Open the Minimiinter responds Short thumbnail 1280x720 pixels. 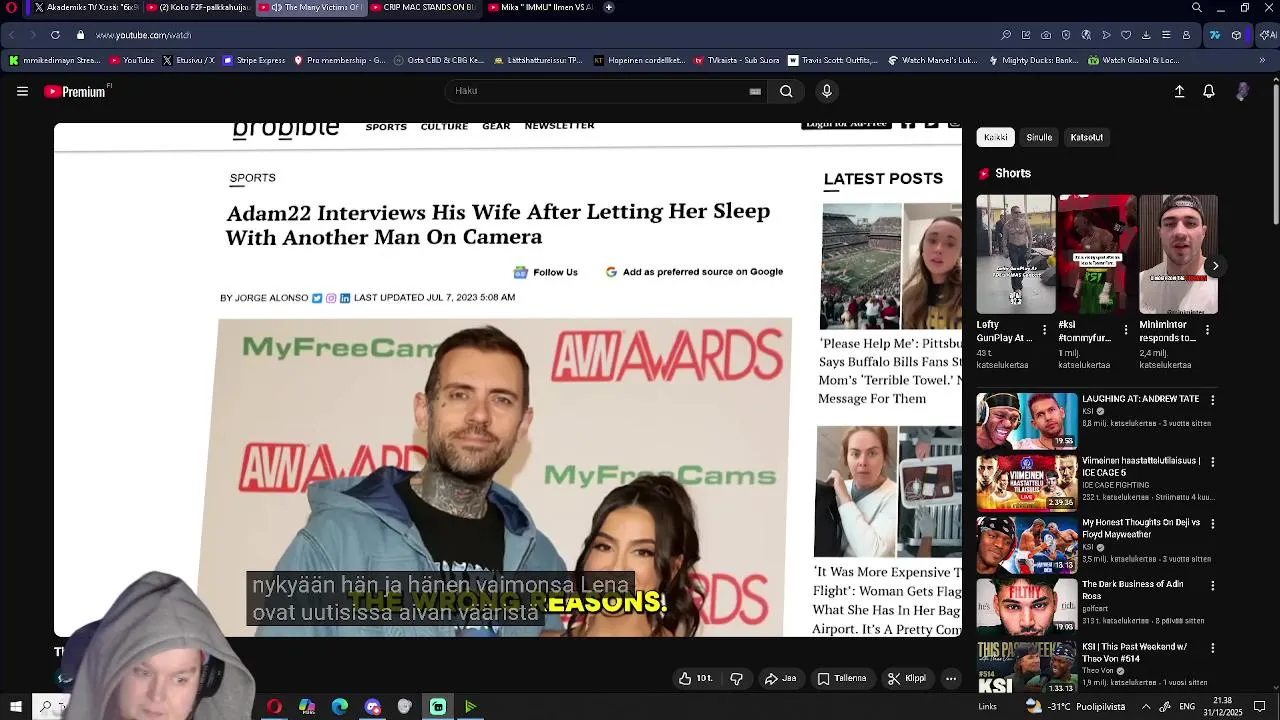point(1178,254)
